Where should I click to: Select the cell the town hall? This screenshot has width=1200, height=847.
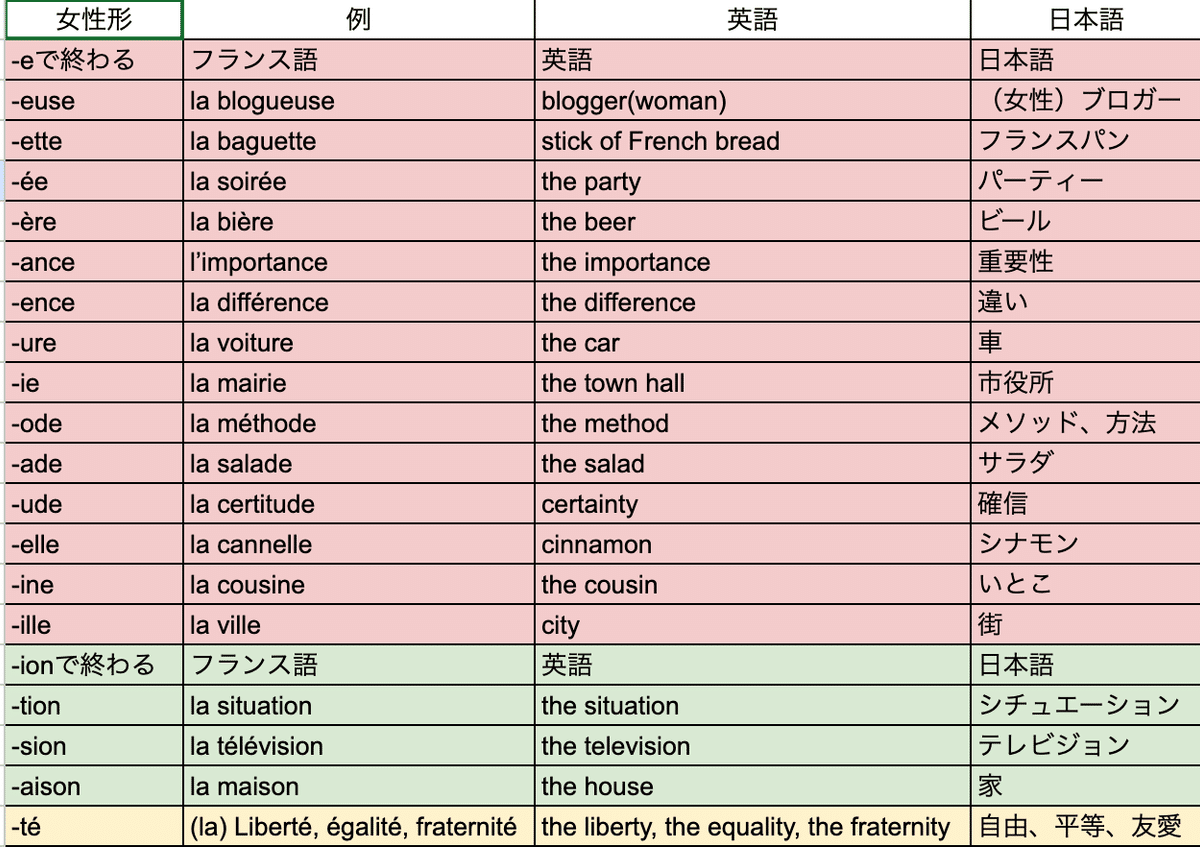click(752, 383)
